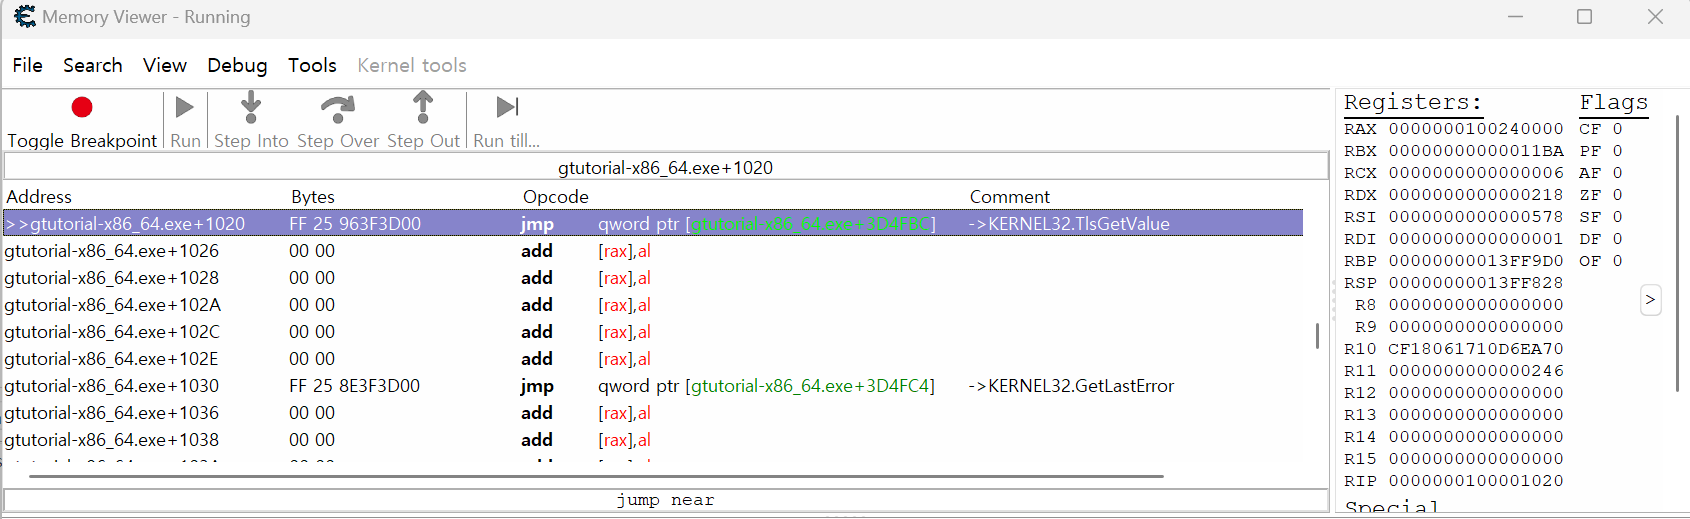Toggle the ZF flag value
Screen dimensions: 1690x519
[1617, 195]
